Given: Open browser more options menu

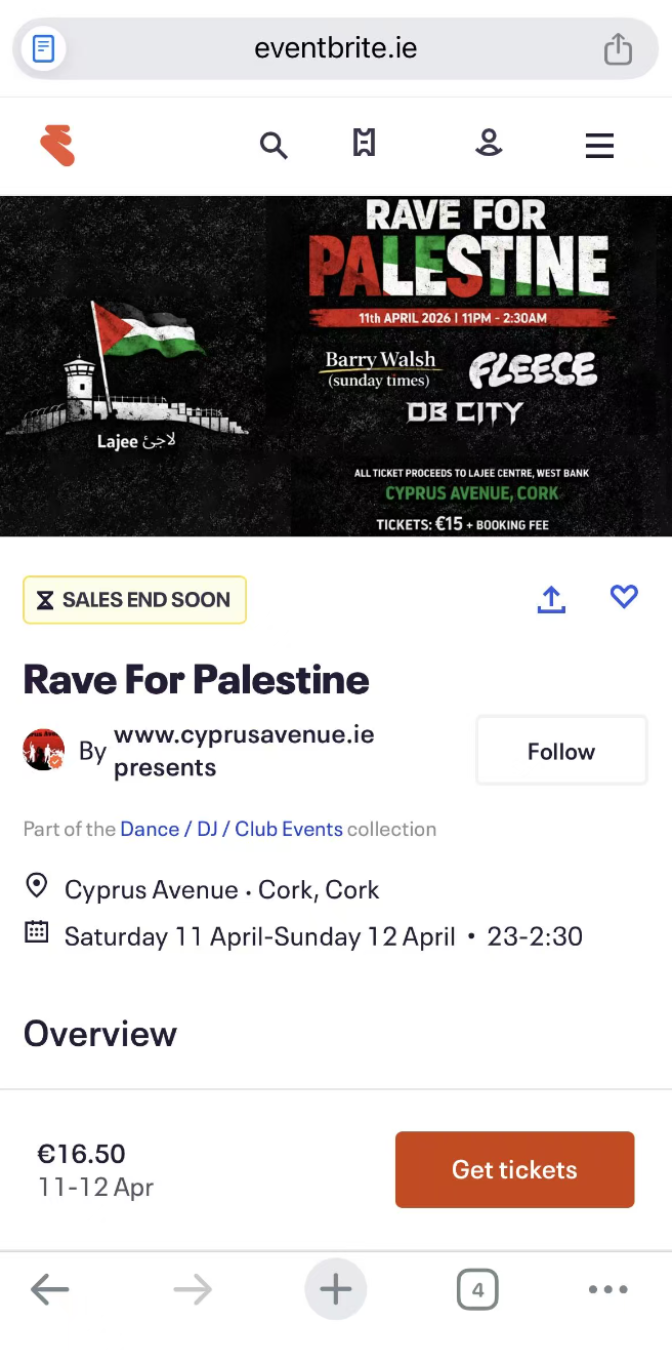Looking at the screenshot, I should click(608, 1290).
